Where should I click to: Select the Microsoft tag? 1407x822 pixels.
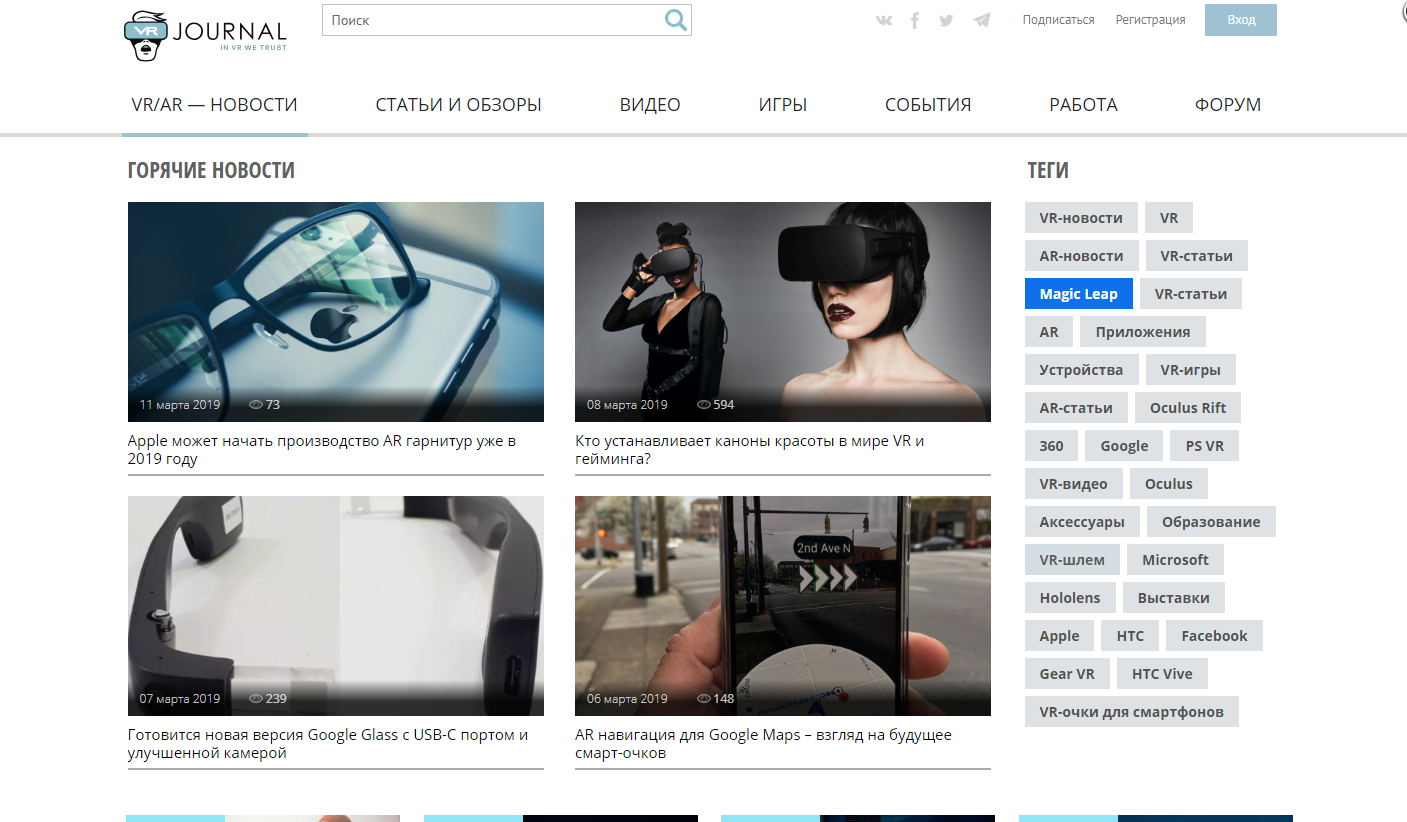coord(1176,560)
